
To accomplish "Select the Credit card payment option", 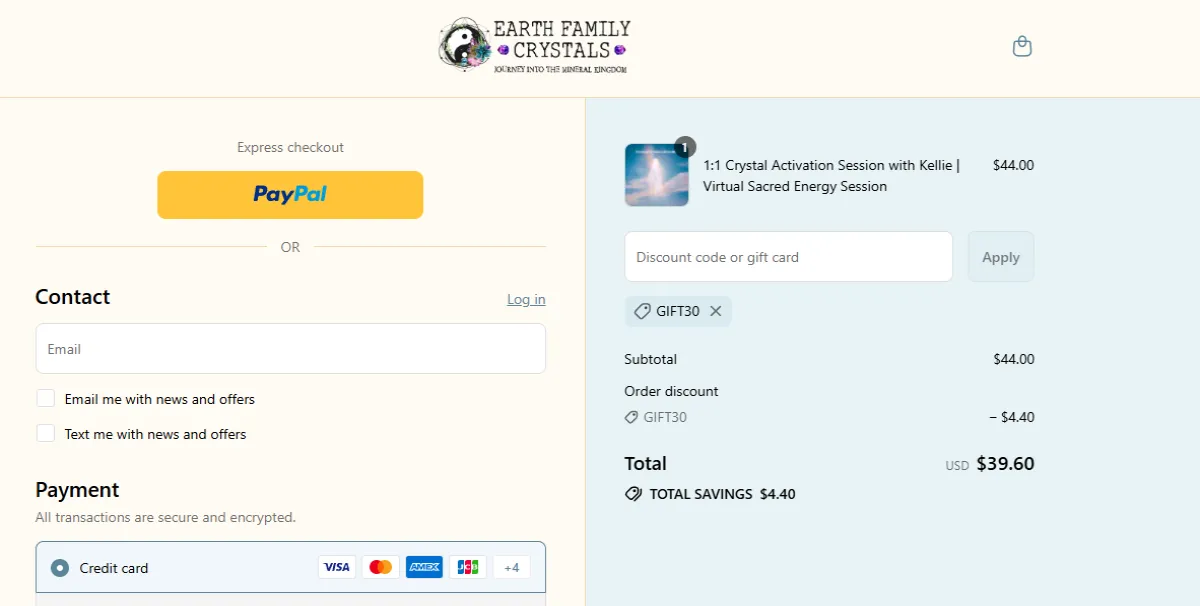I will pos(59,566).
